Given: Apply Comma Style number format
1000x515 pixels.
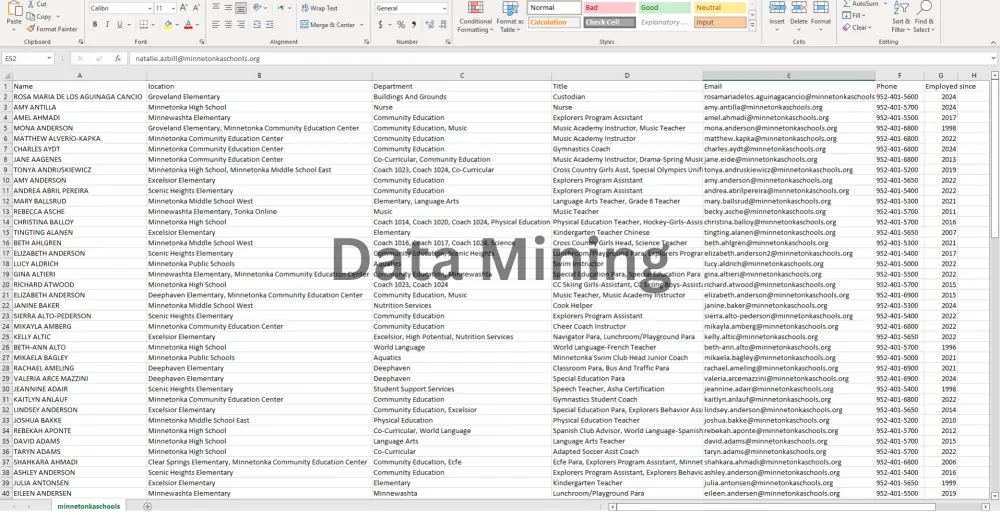Looking at the screenshot, I should 414,25.
